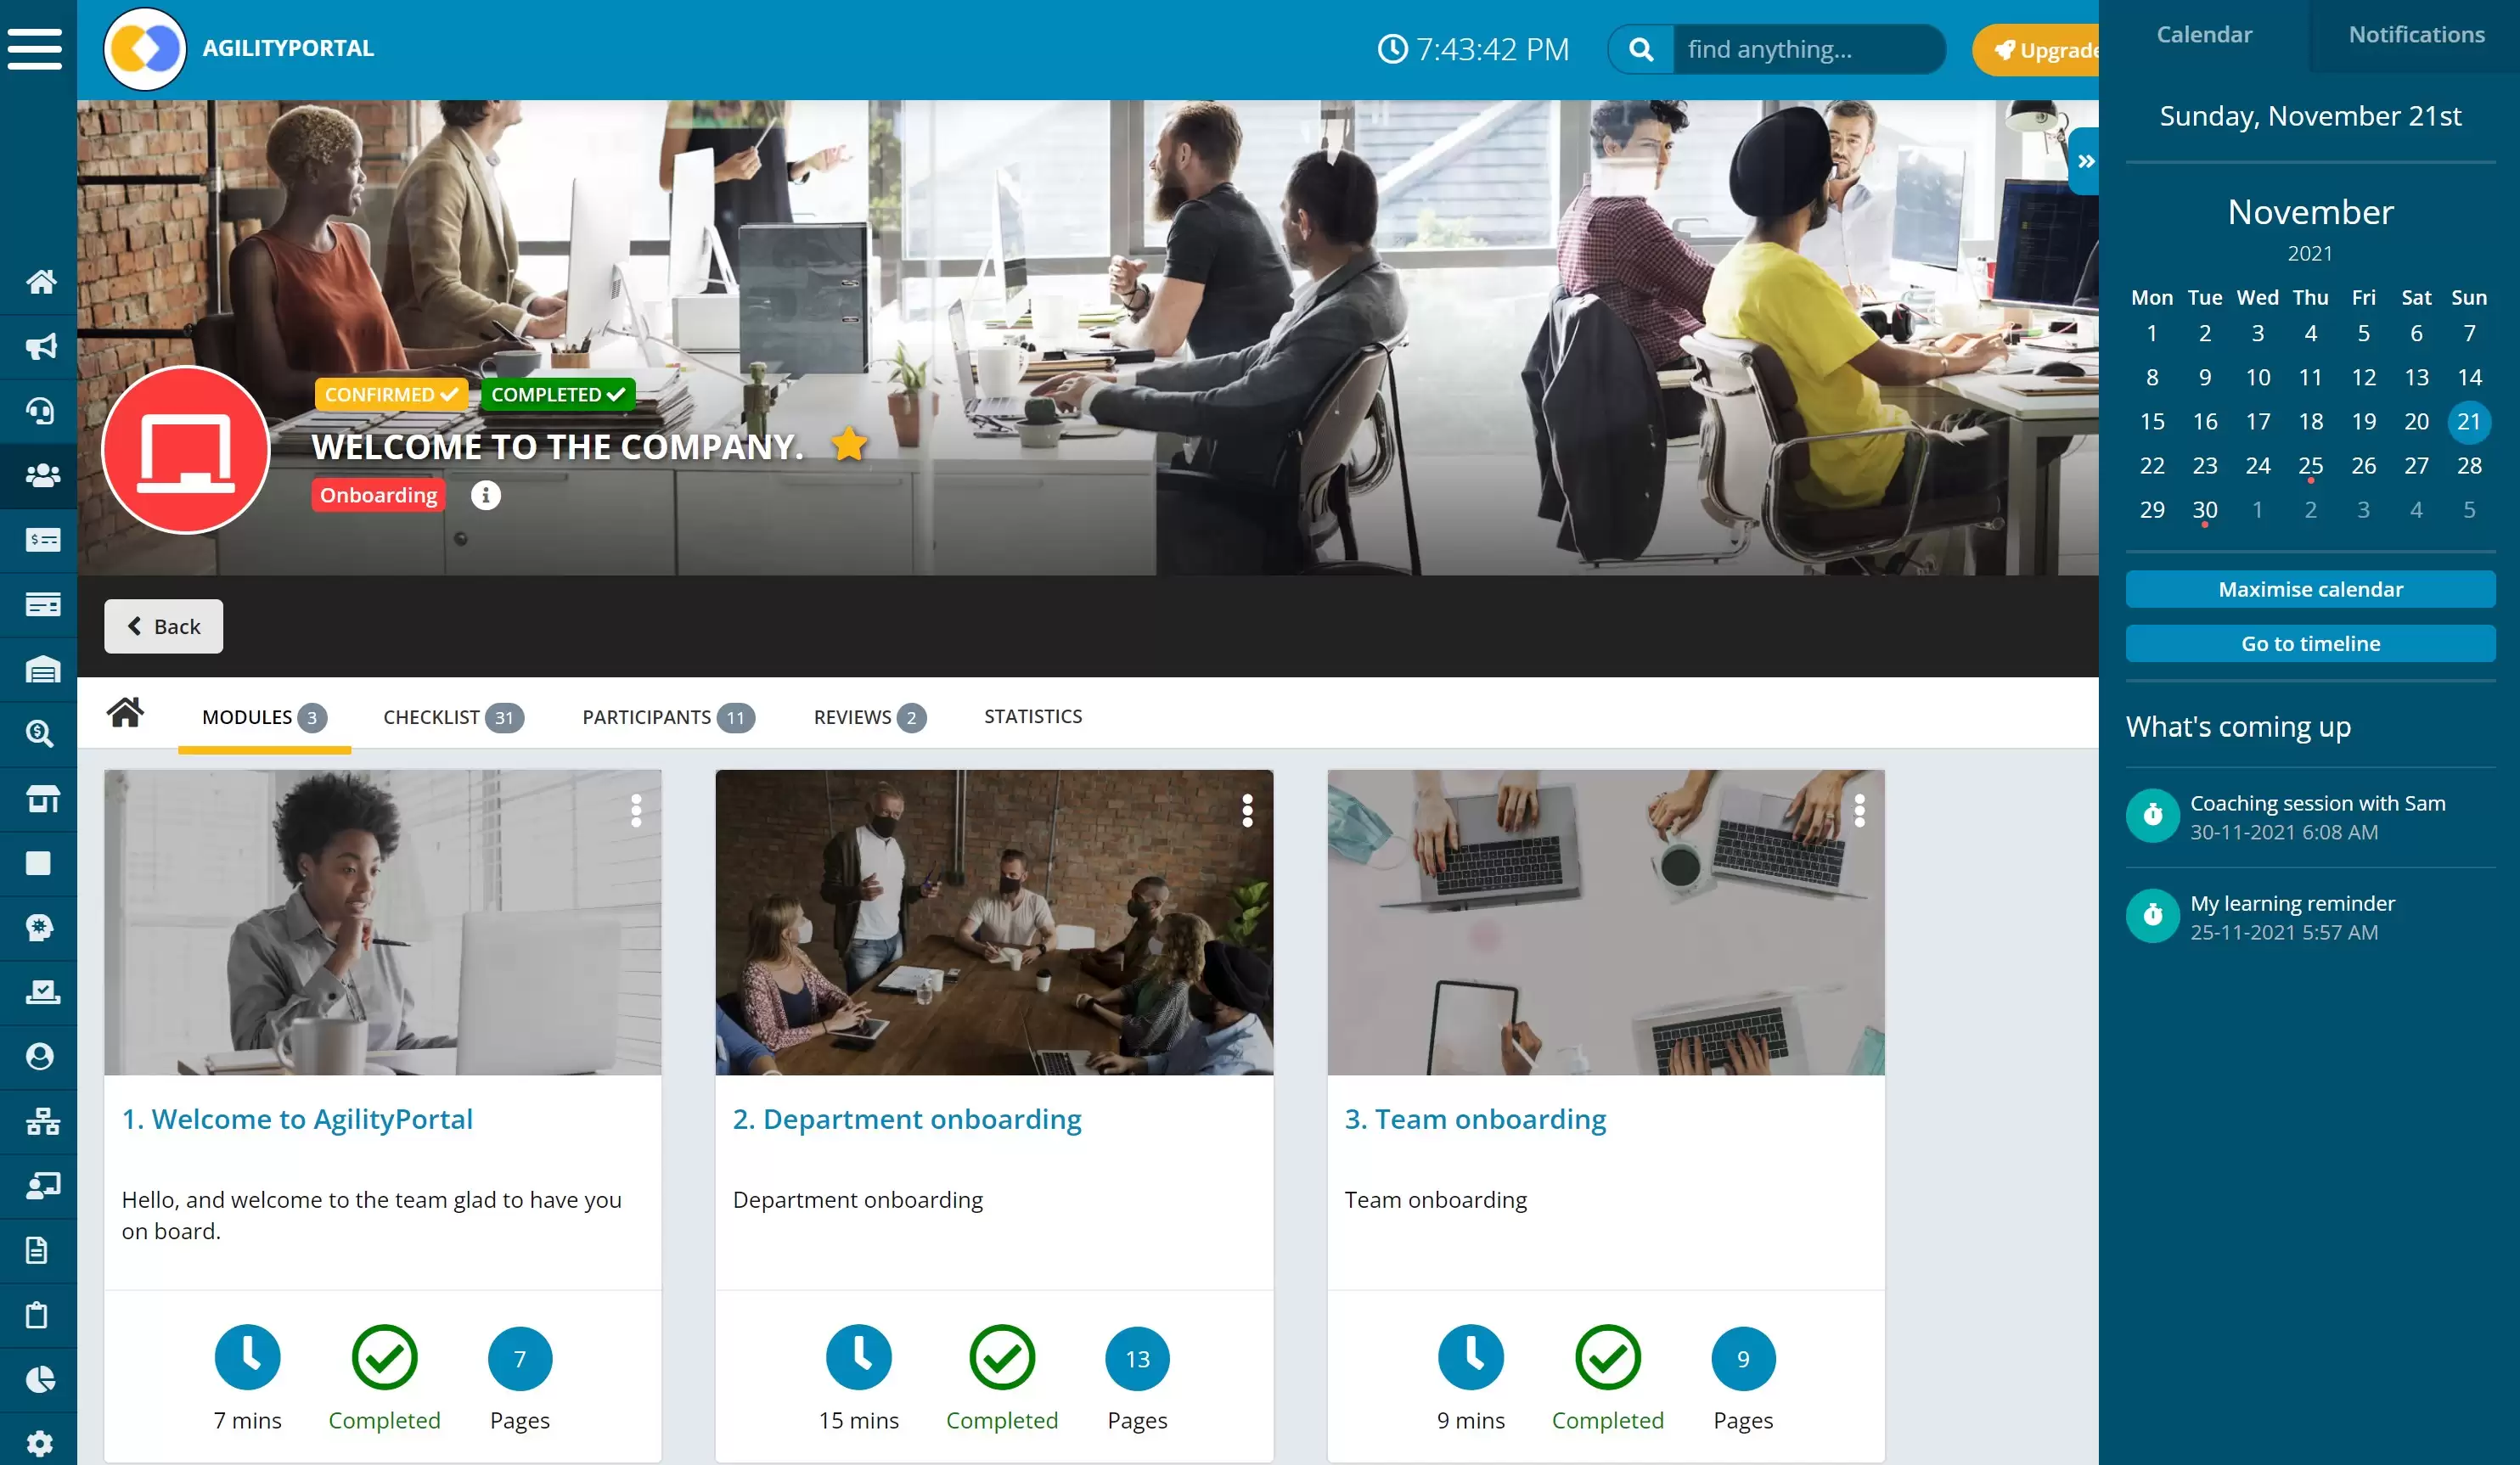Click the info icon beside Onboarding

[485, 495]
